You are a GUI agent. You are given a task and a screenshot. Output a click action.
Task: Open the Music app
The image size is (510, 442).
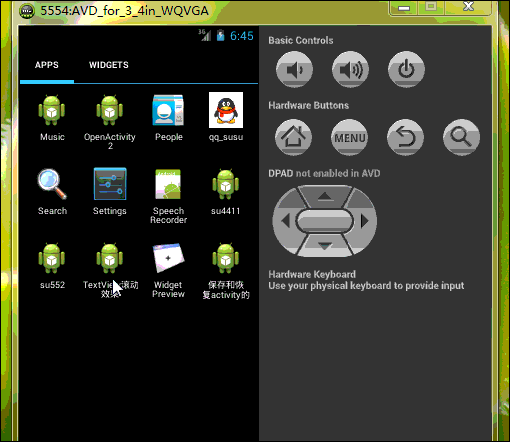point(52,118)
